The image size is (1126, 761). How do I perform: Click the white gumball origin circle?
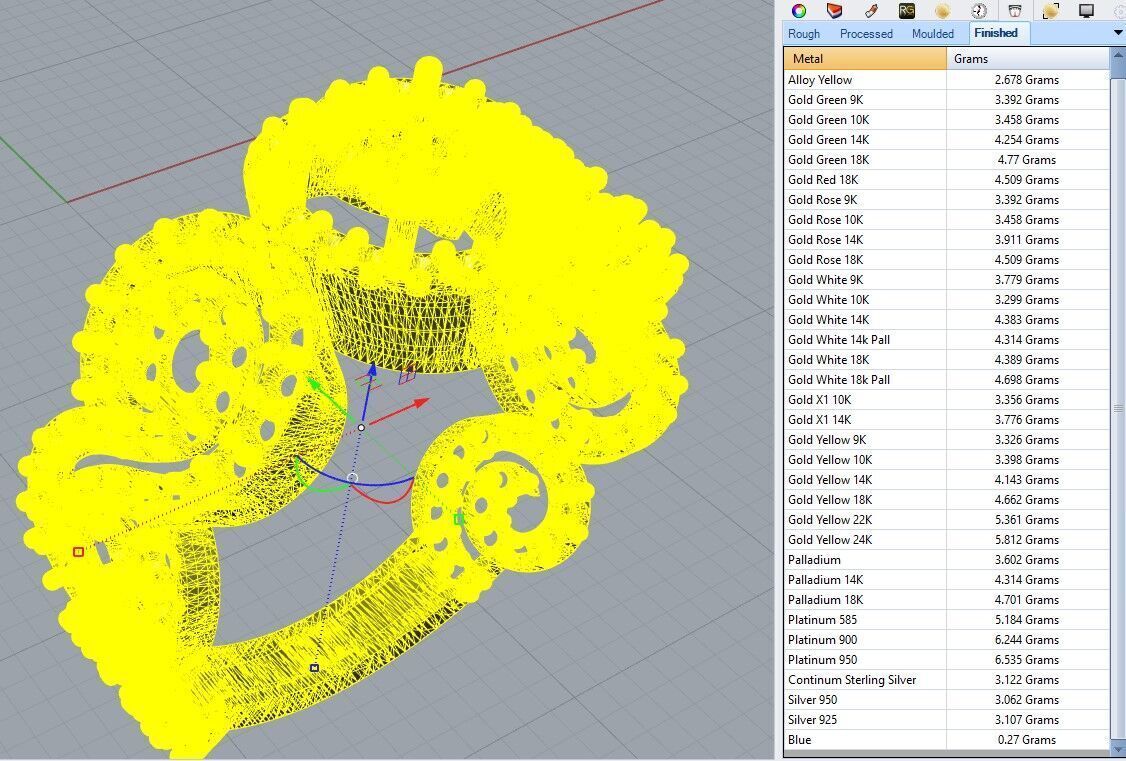click(361, 428)
